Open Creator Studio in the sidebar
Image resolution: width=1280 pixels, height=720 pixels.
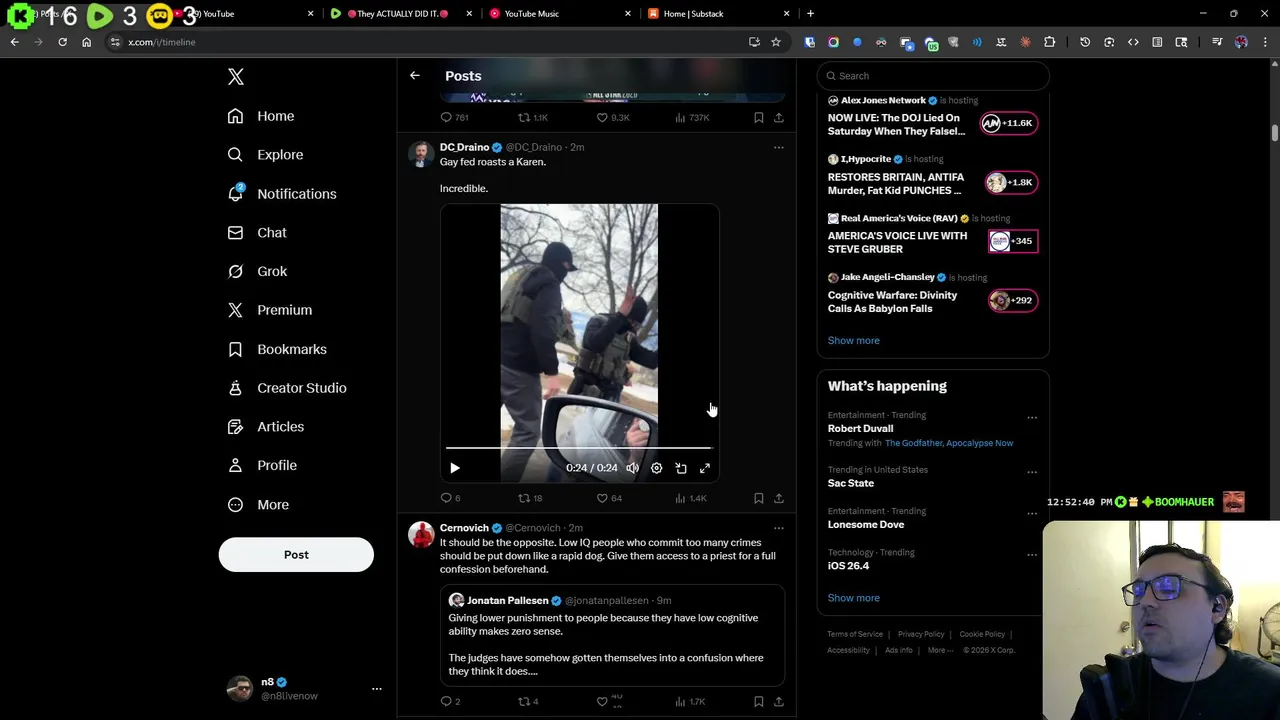click(287, 388)
